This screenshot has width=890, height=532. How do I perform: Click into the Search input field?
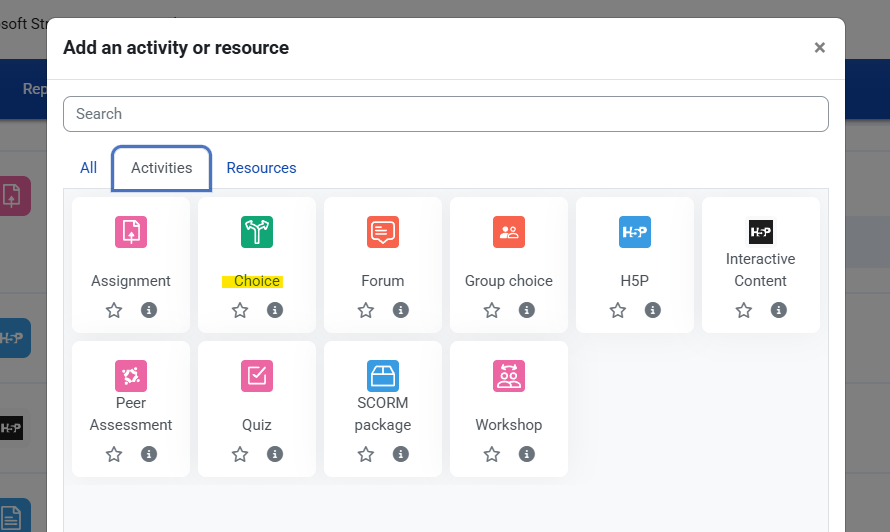click(445, 114)
